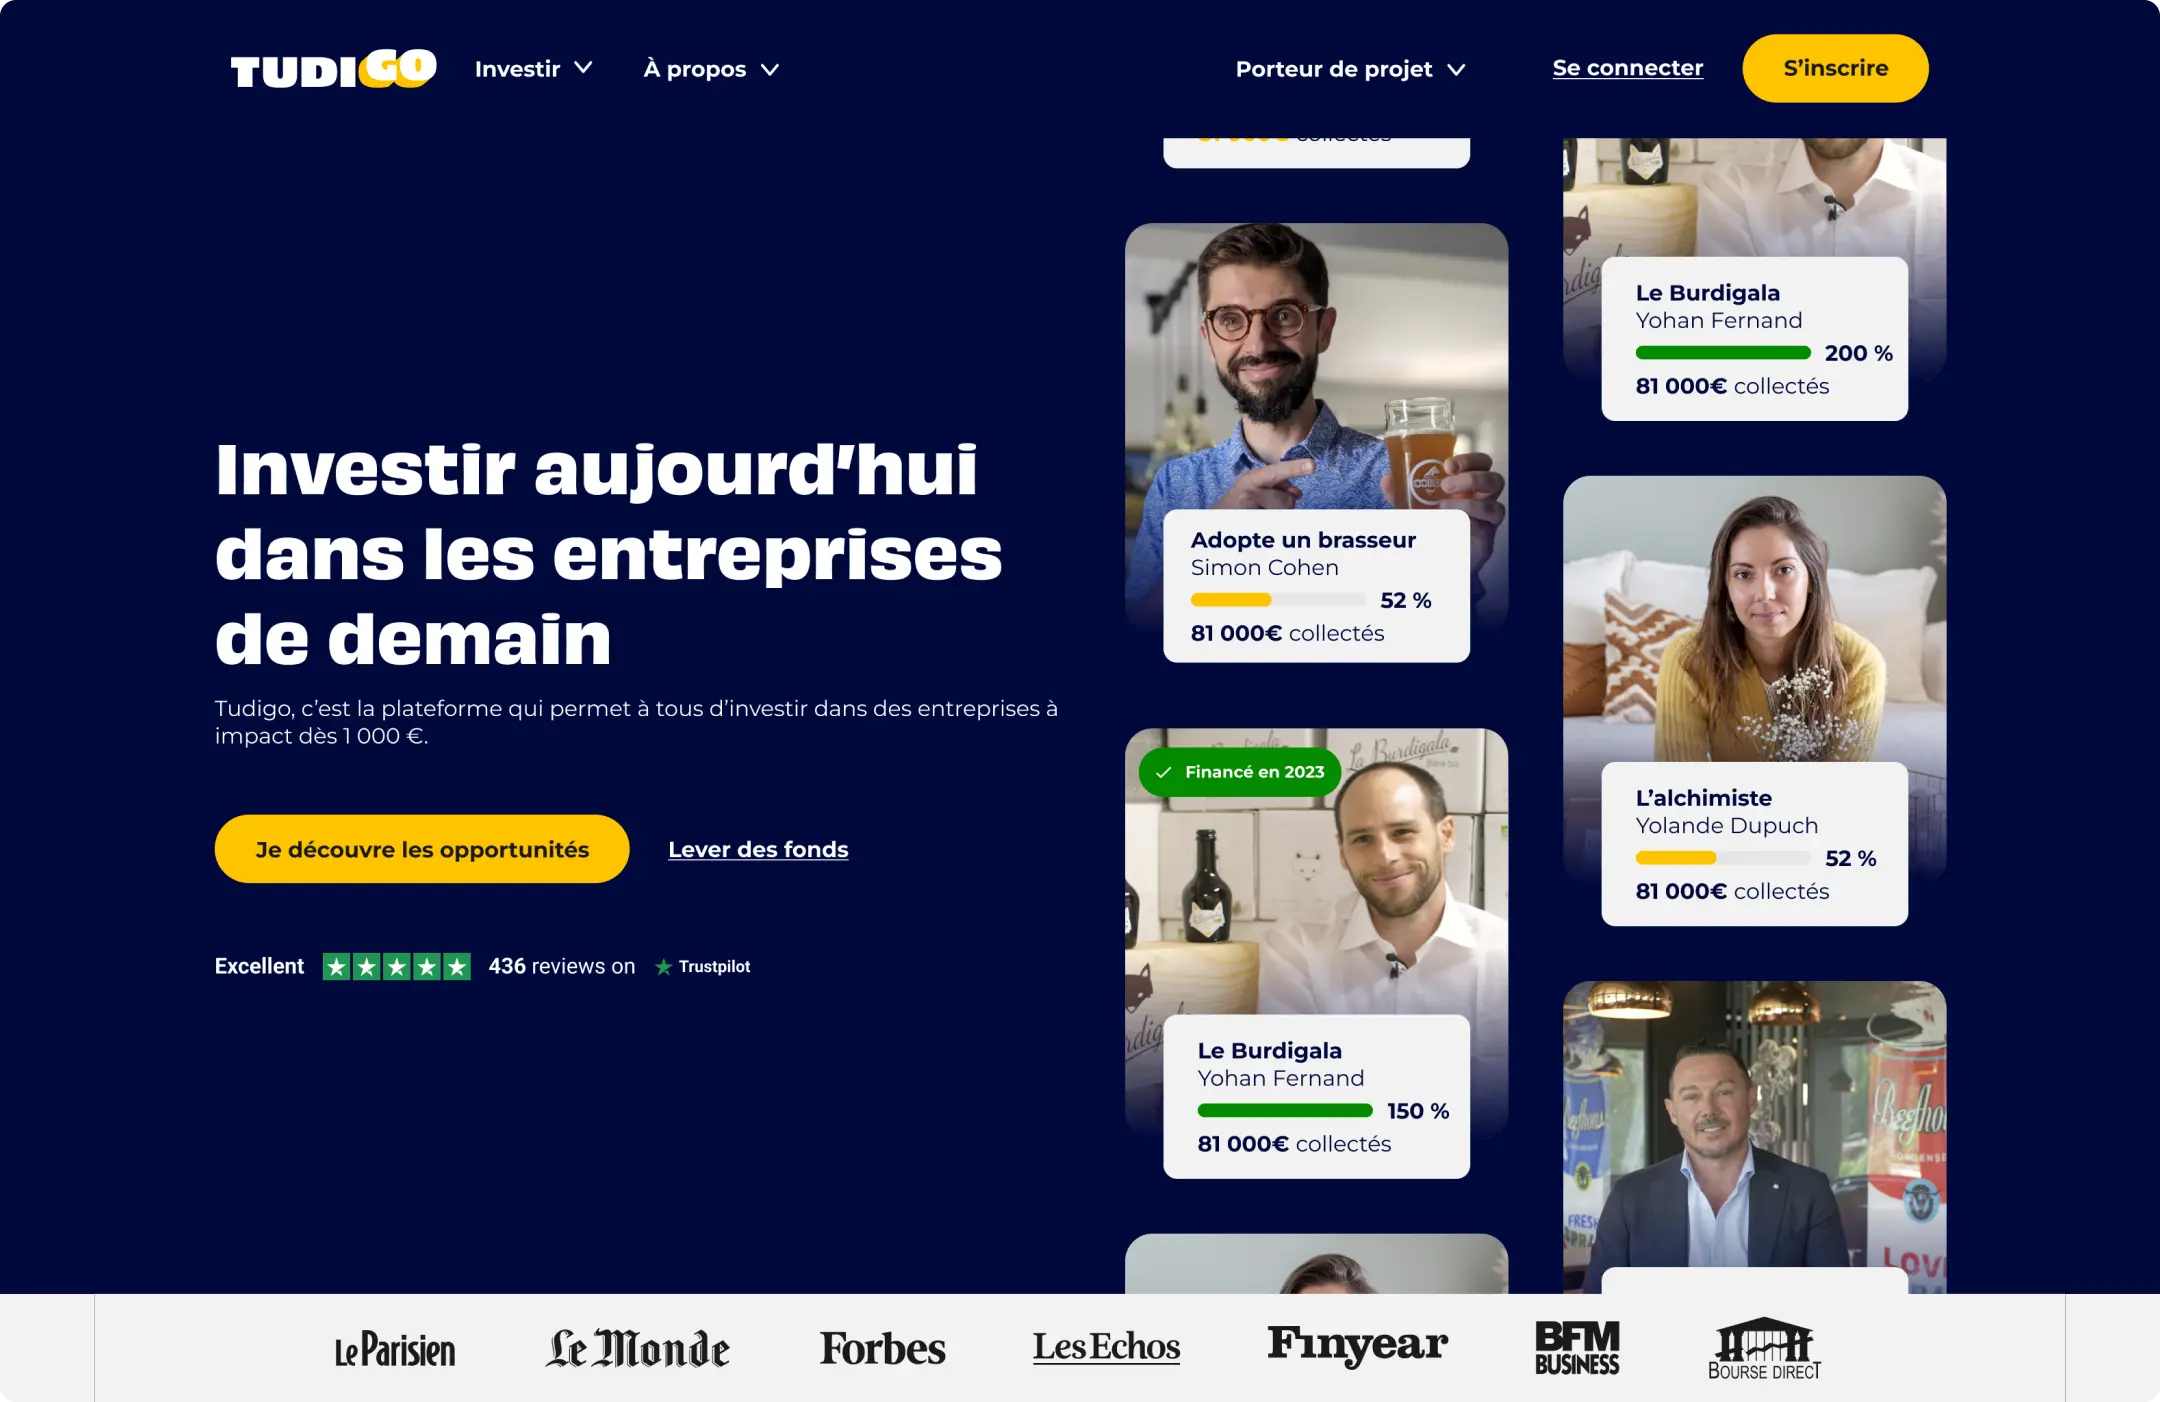Click the Les Echos logo
This screenshot has width=2160, height=1402.
pyautogui.click(x=1106, y=1347)
